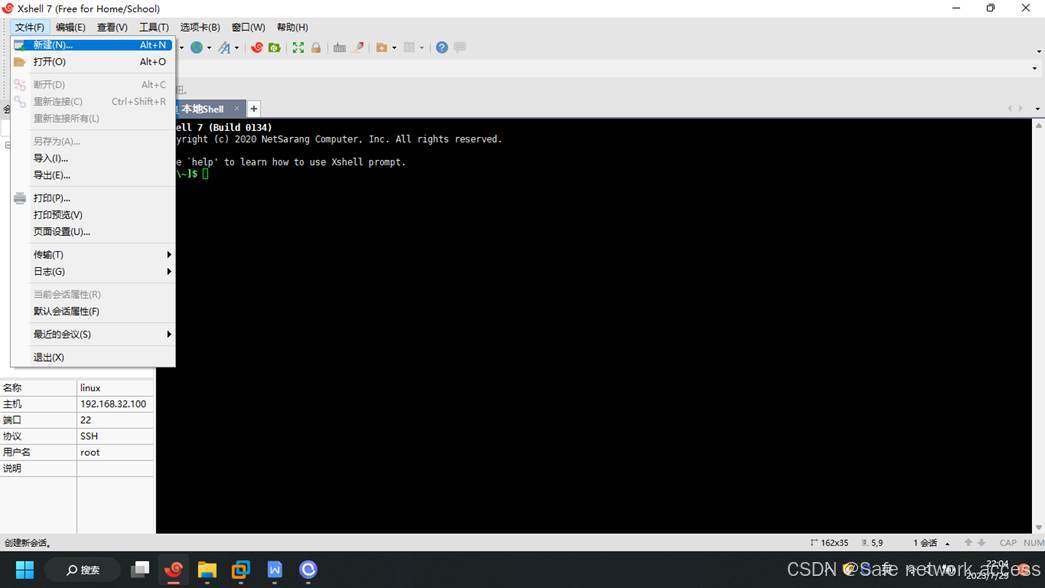This screenshot has height=588, width=1045.
Task: Open Xftp green folder transfer icon
Action: 274,47
